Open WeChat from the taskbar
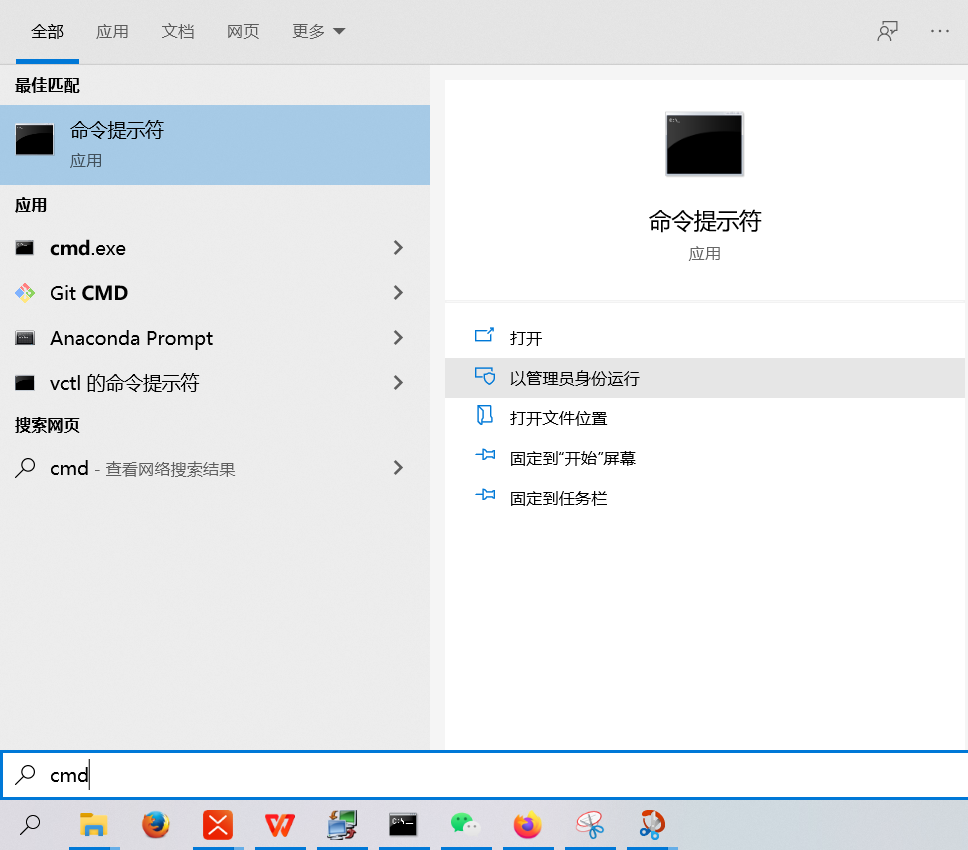The height and width of the screenshot is (850, 968). tap(465, 825)
